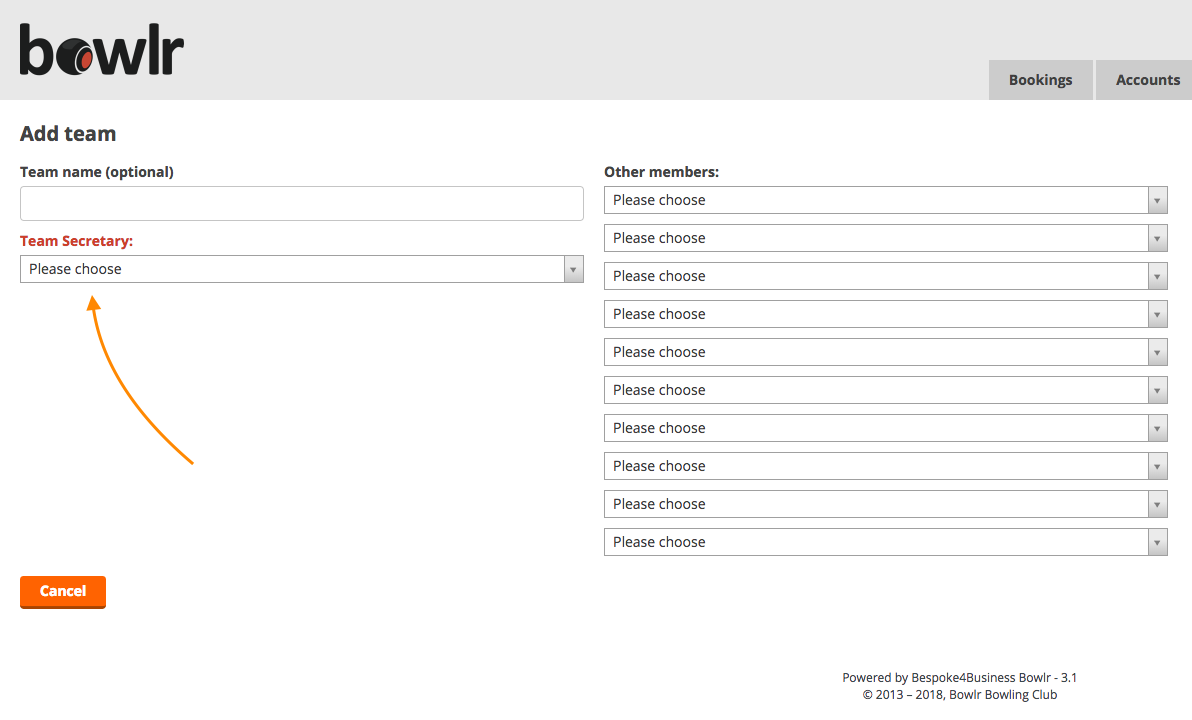Click arrow on sixth Other members dropdown

(1157, 390)
